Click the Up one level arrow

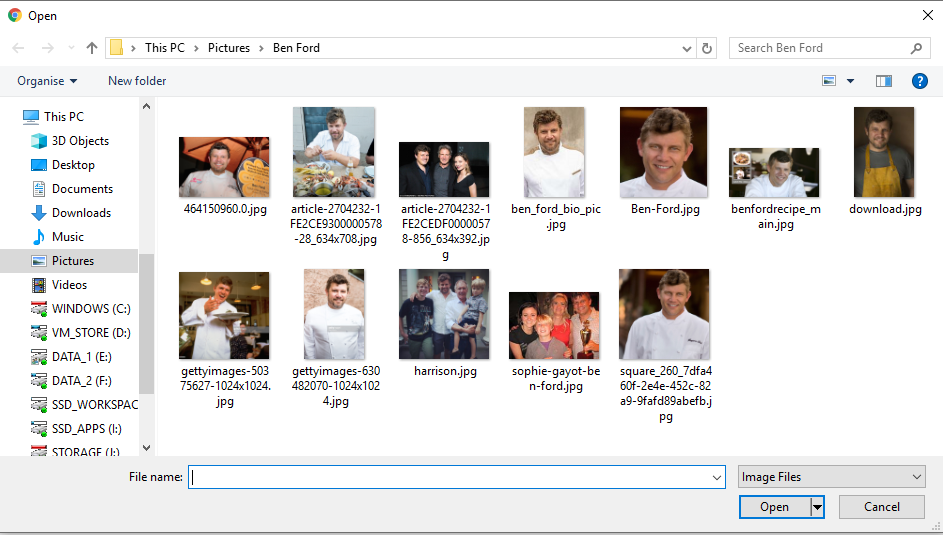(92, 48)
